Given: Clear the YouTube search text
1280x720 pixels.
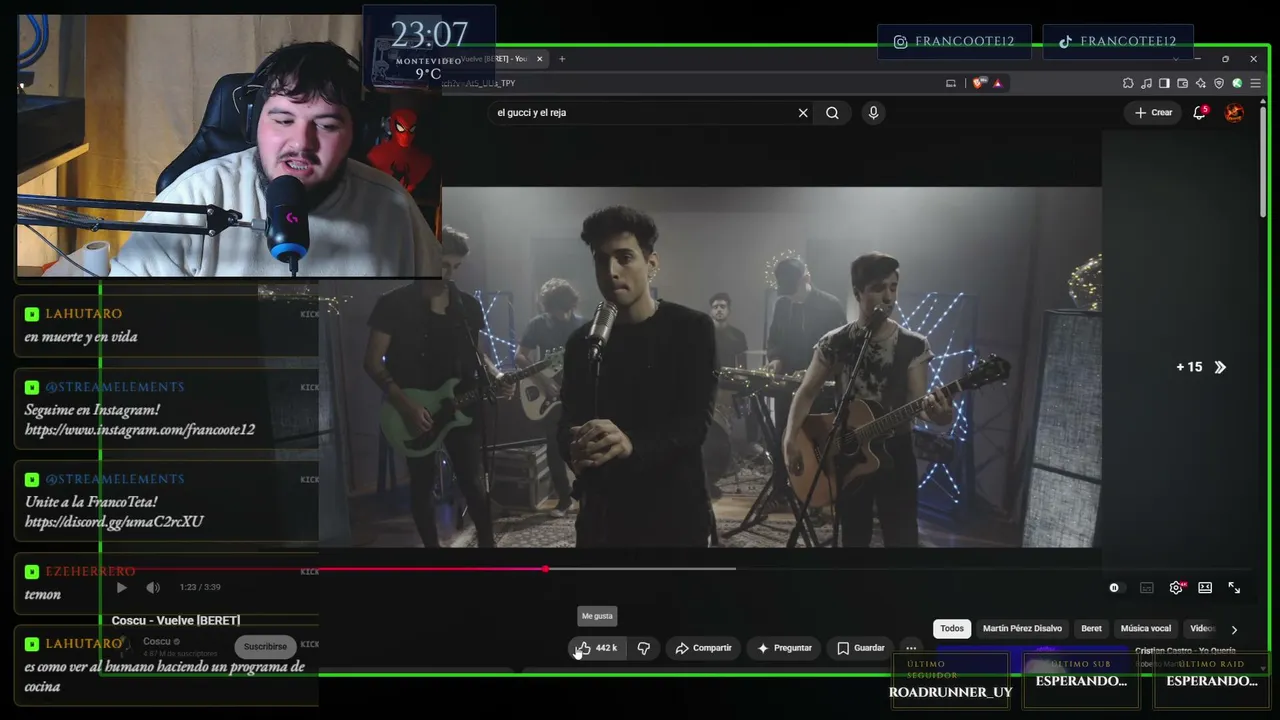Looking at the screenshot, I should (x=802, y=113).
